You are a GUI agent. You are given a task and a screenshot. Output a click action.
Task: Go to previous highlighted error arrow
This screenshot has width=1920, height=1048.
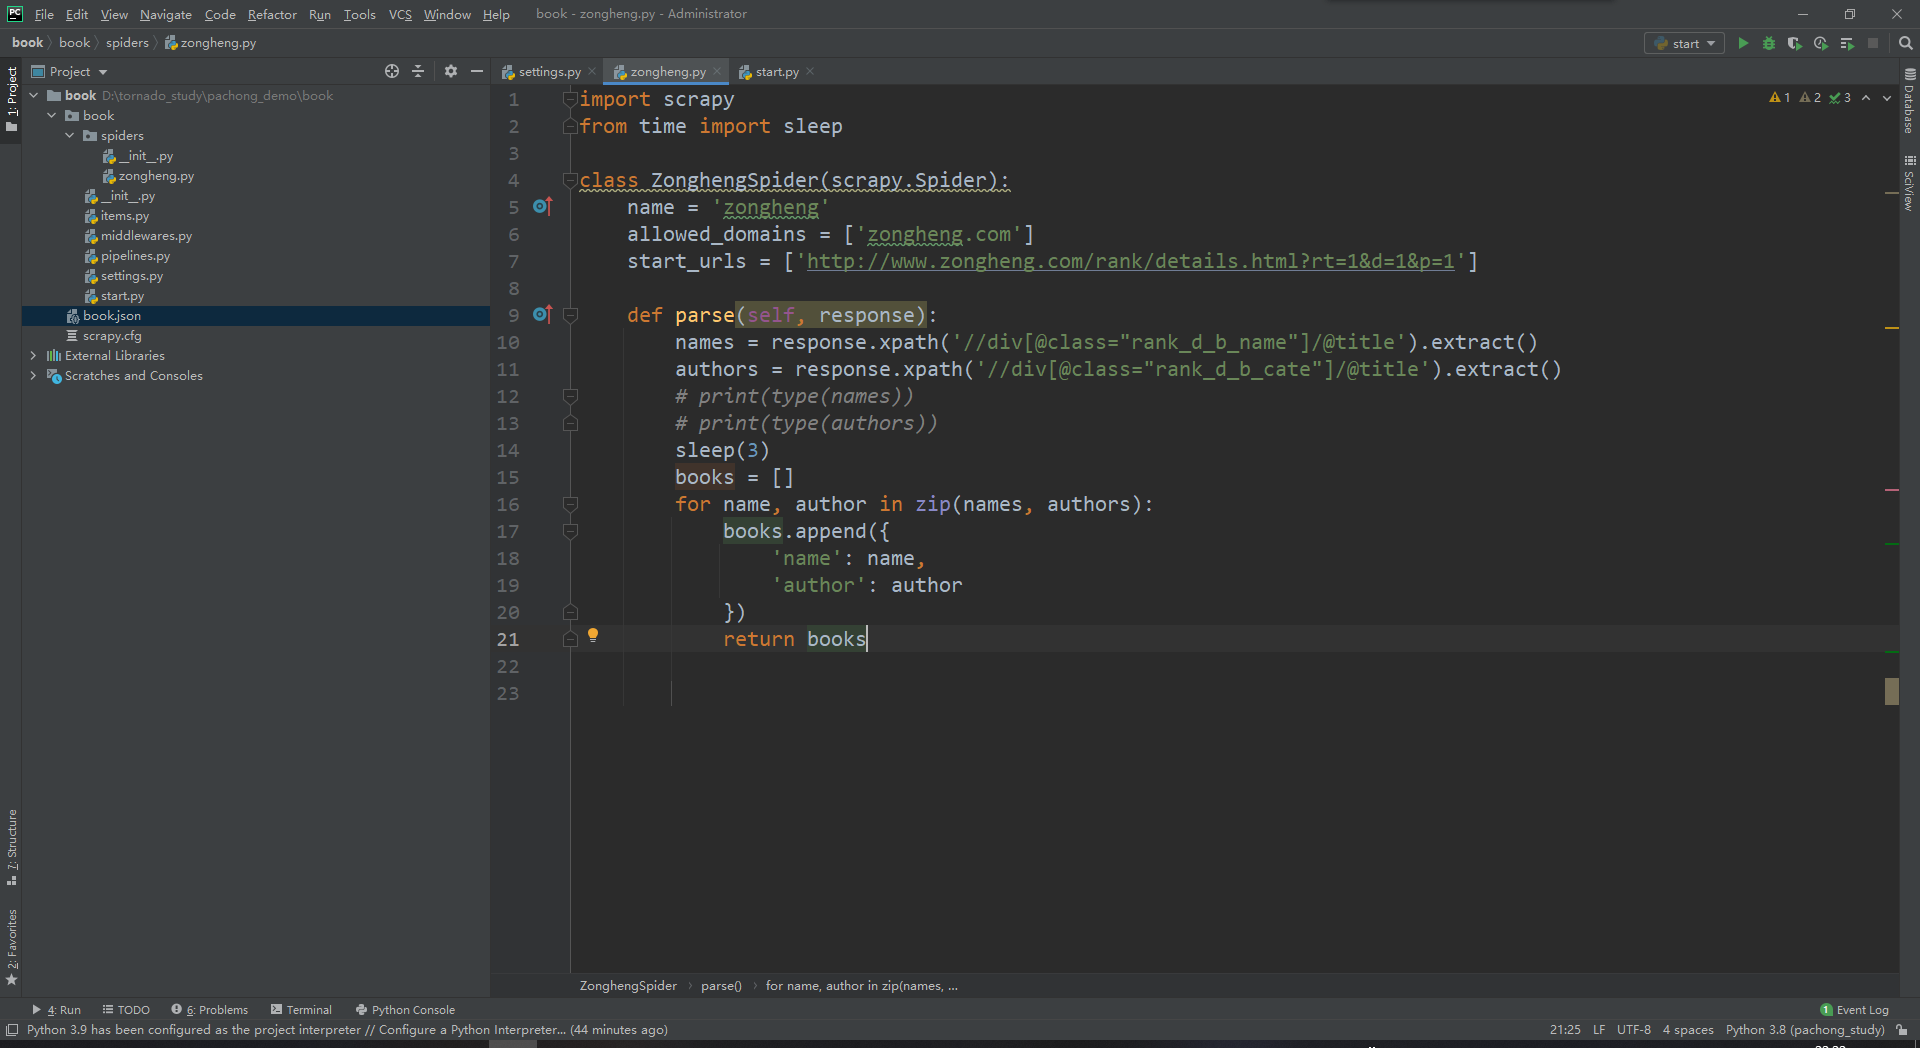(1866, 98)
